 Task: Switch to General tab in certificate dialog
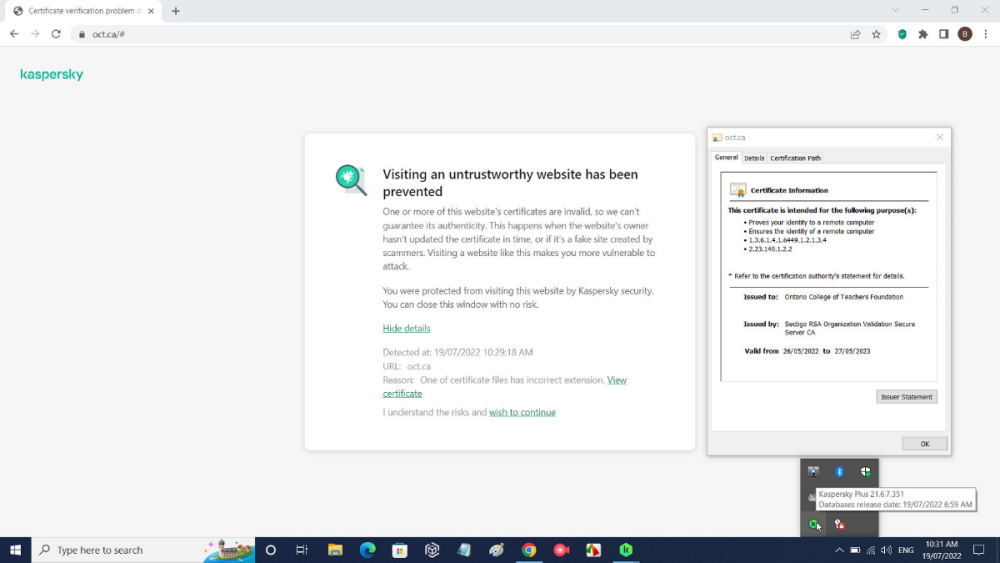726,157
